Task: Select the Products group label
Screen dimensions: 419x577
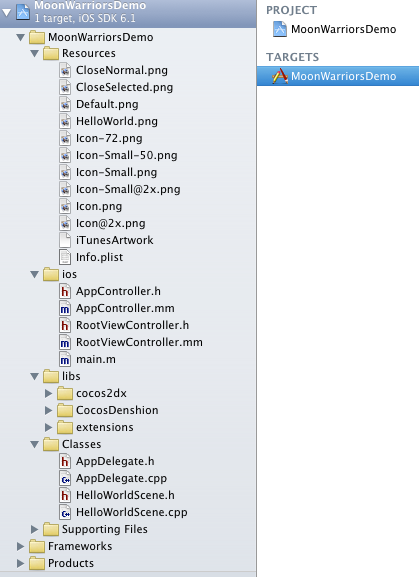Action: (x=71, y=563)
